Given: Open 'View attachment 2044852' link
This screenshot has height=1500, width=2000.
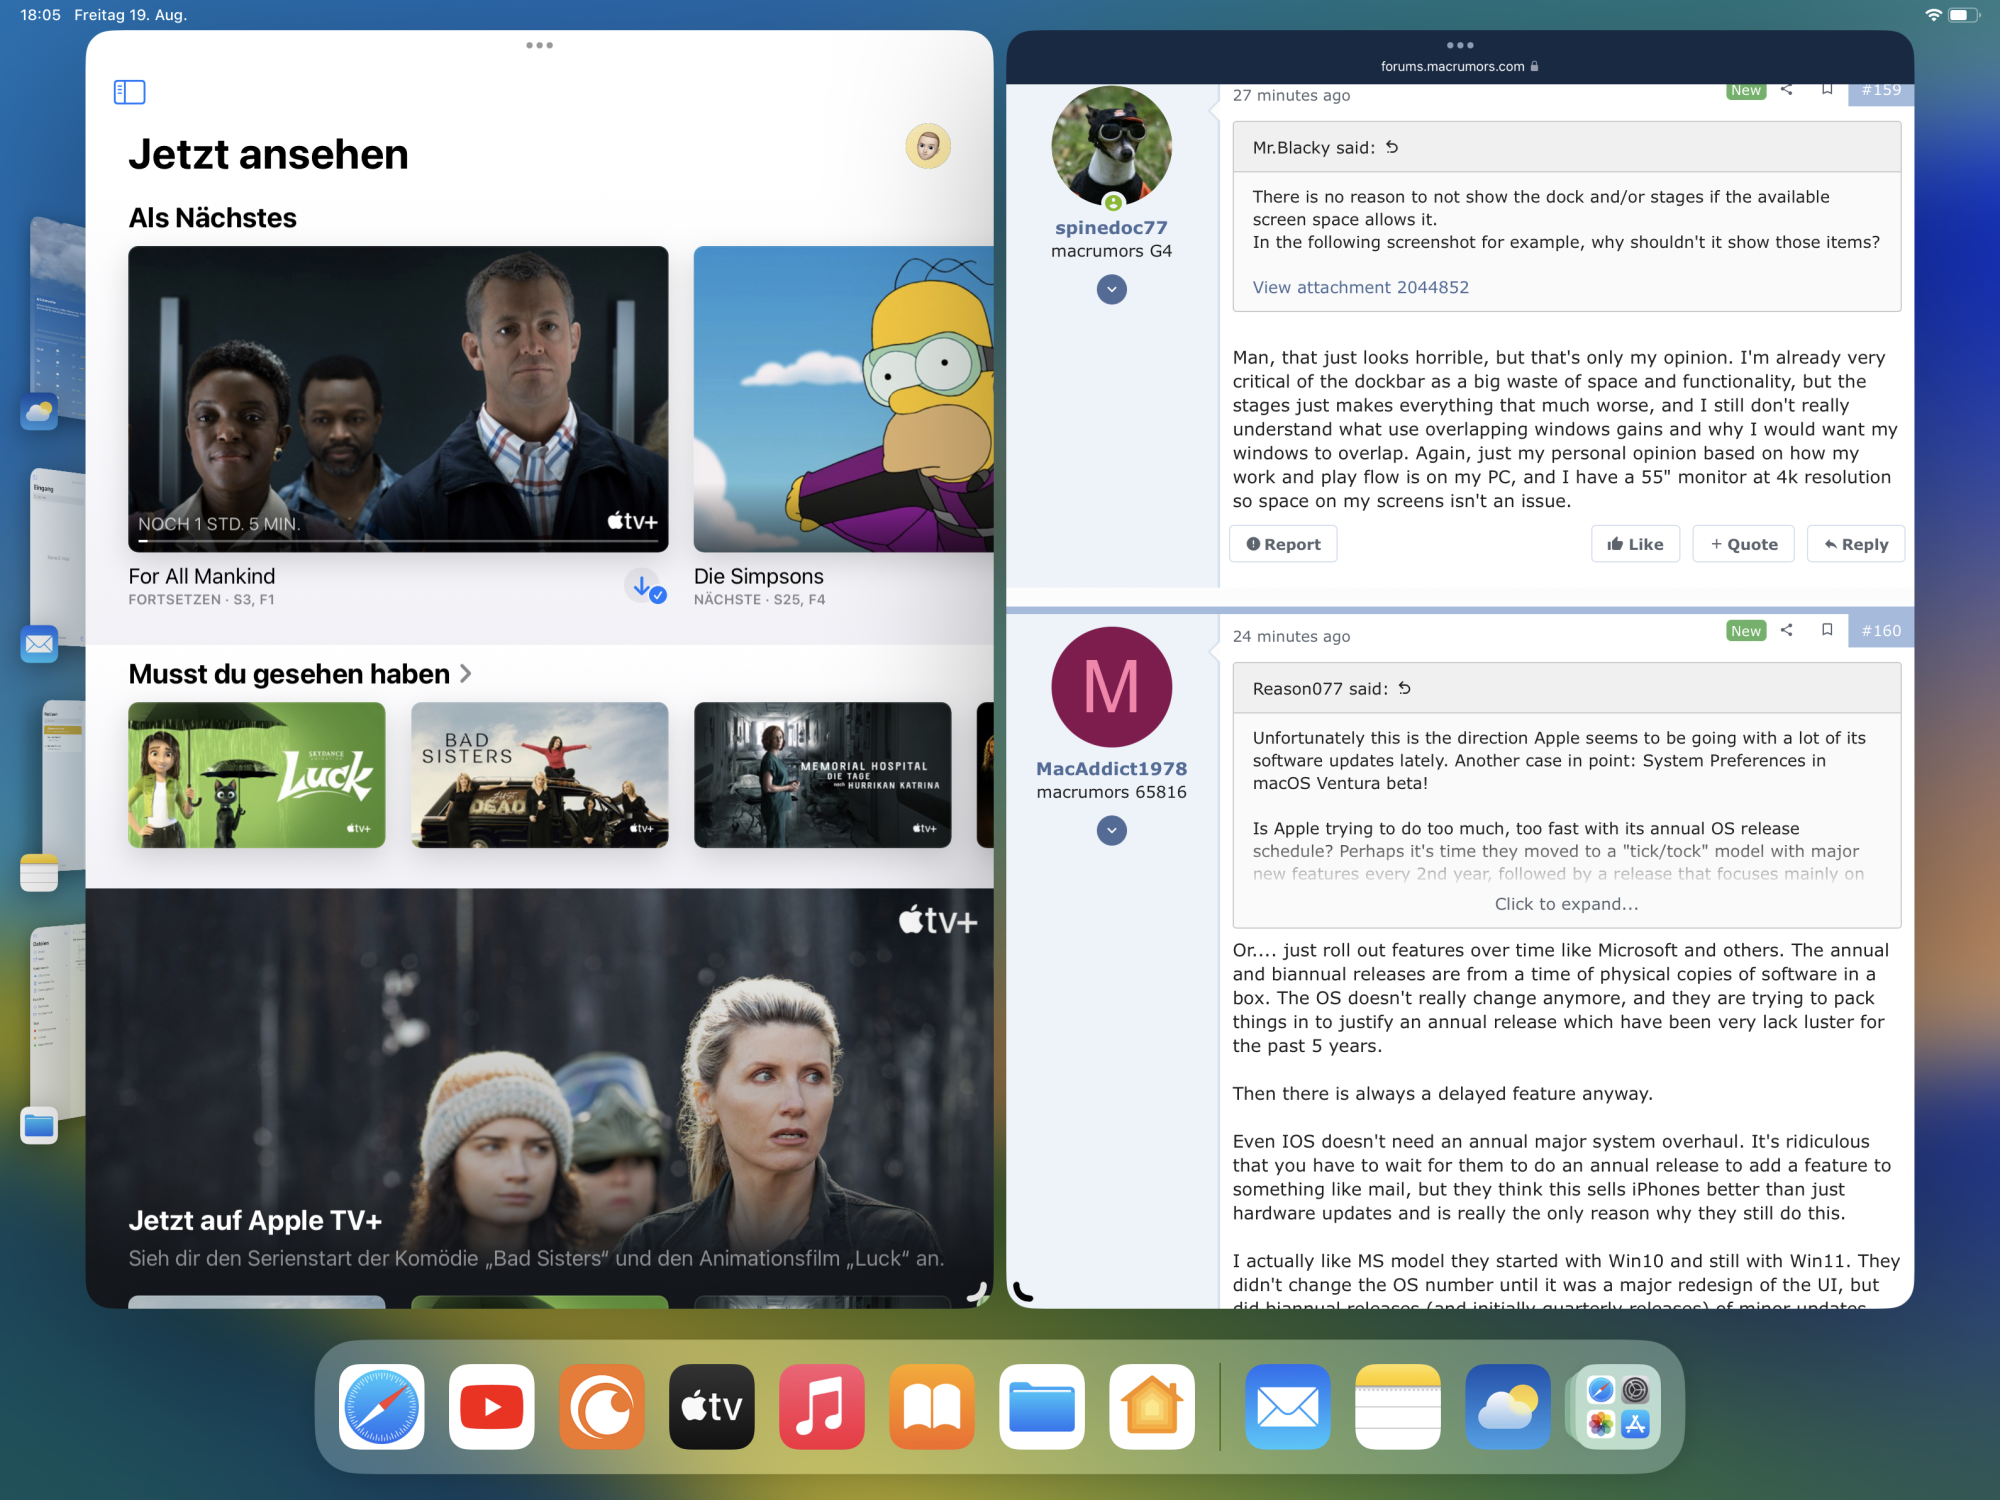Looking at the screenshot, I should click(1360, 287).
